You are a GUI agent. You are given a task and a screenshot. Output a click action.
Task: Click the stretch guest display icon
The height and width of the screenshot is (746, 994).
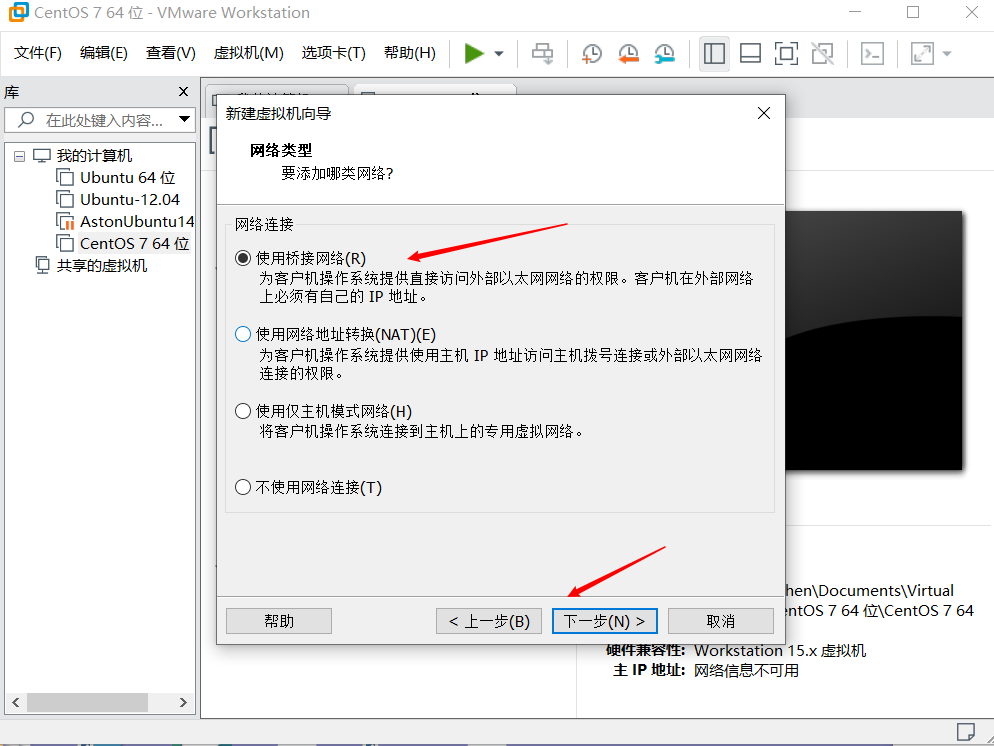click(x=922, y=54)
